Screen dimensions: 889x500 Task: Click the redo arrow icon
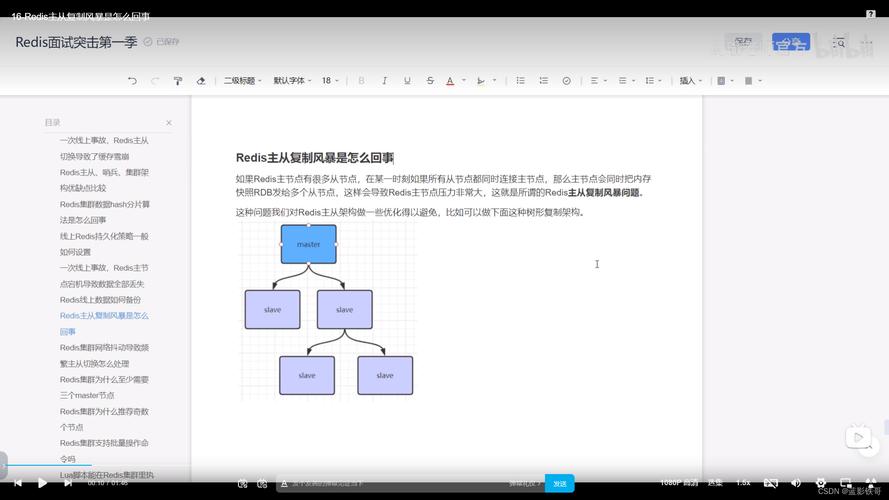coord(155,81)
